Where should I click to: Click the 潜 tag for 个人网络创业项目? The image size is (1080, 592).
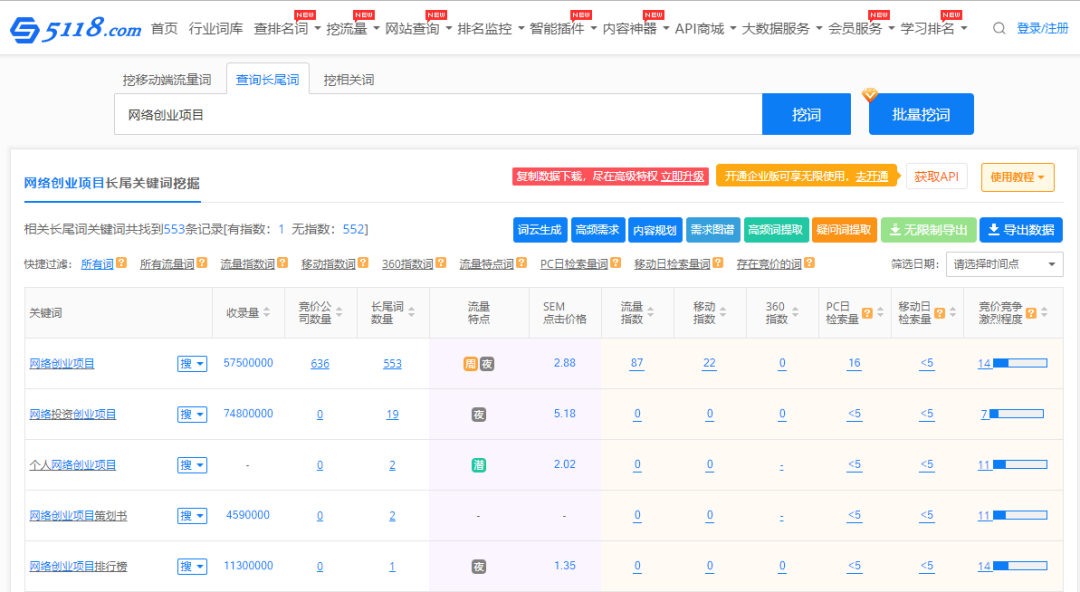(479, 465)
